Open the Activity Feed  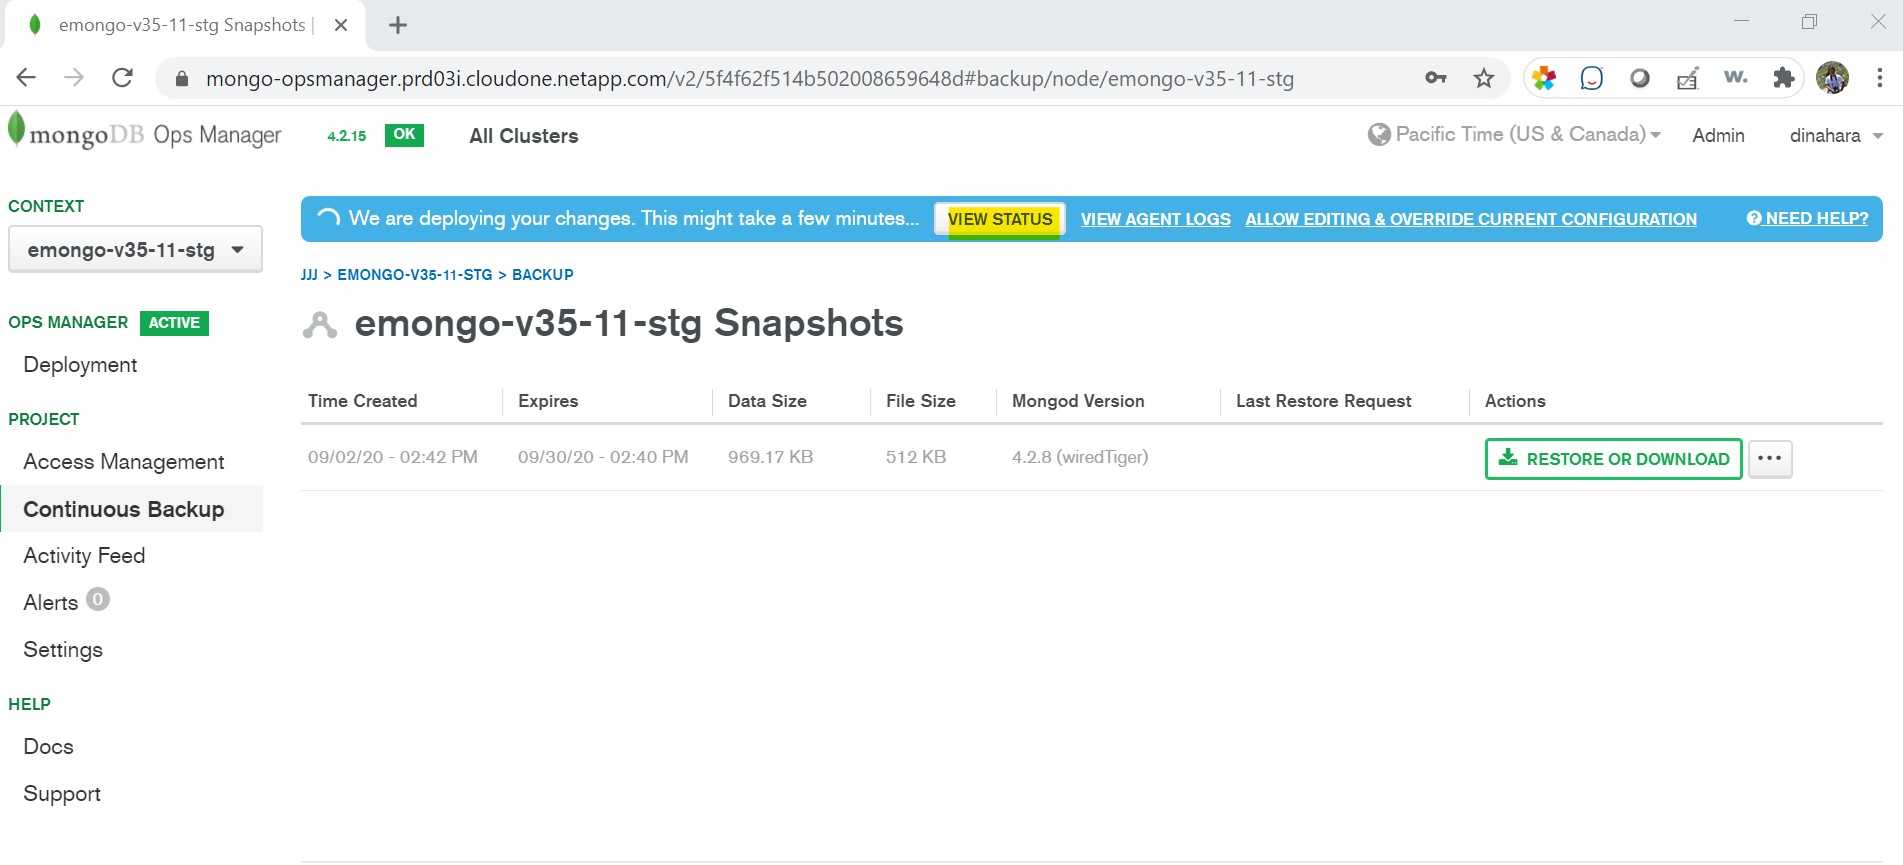(x=84, y=556)
